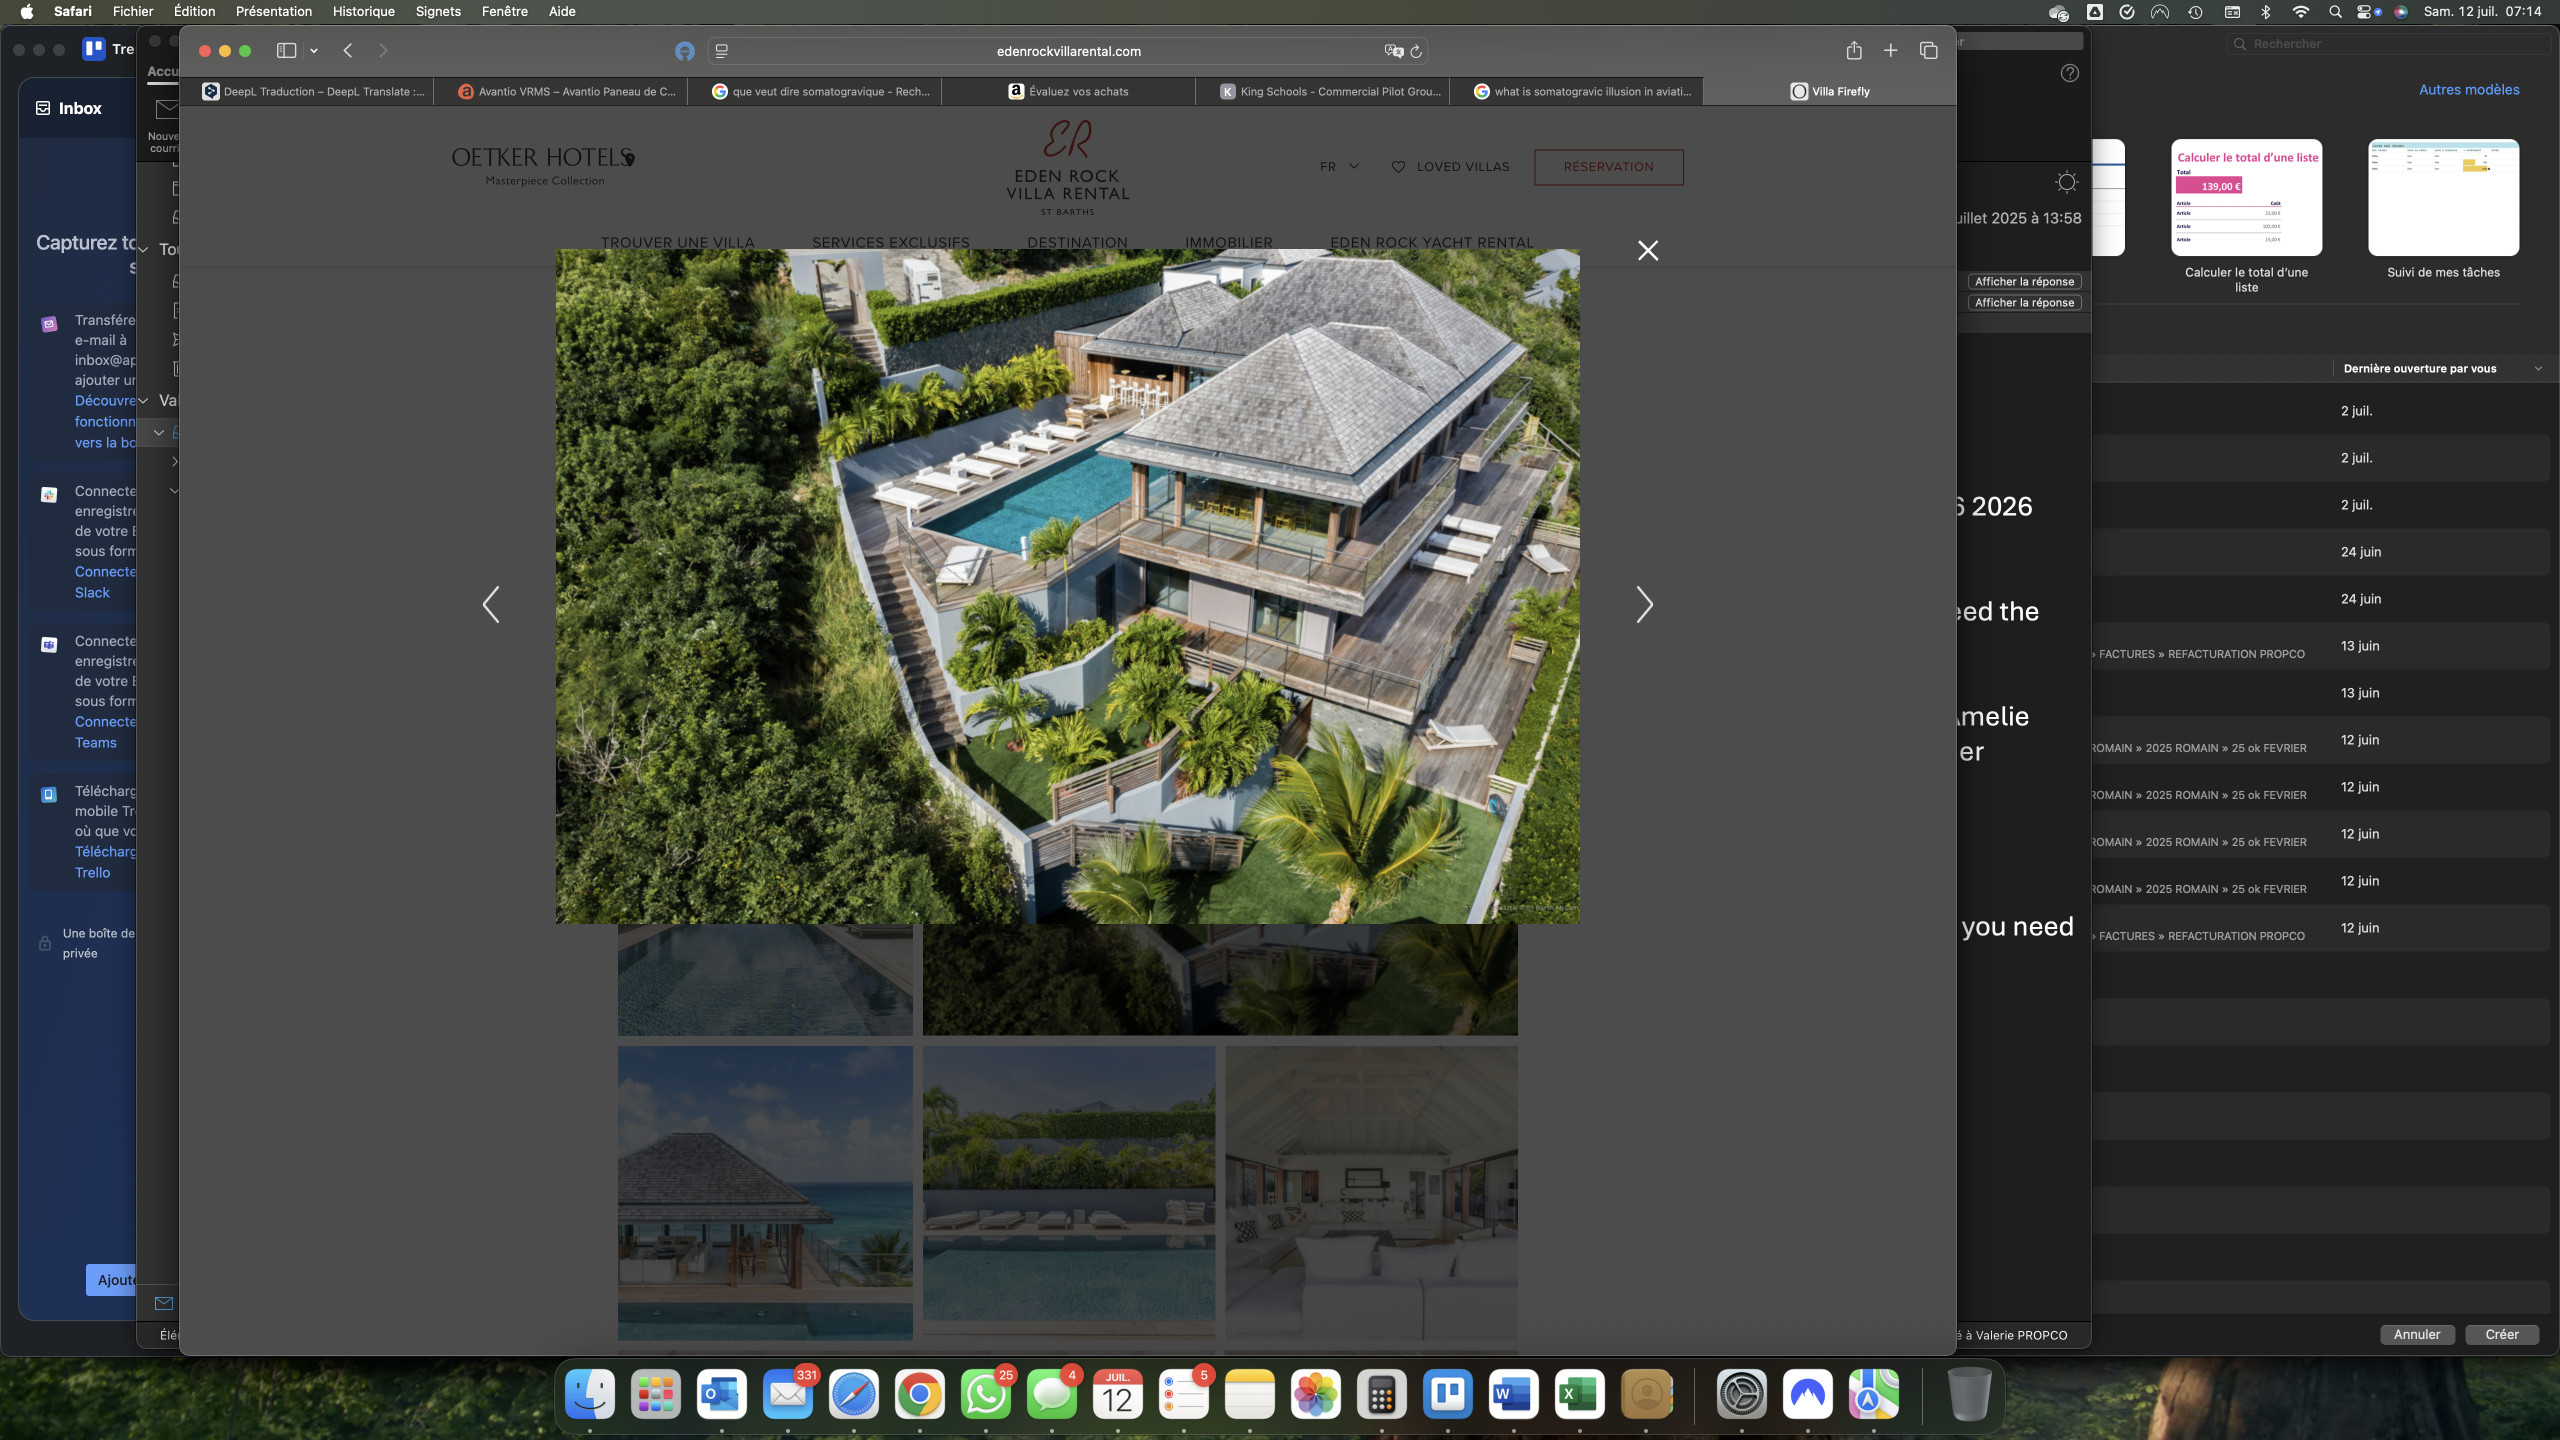This screenshot has height=1440, width=2560.
Task: Open Microsoft Excel from the Dock
Action: tap(1580, 1394)
